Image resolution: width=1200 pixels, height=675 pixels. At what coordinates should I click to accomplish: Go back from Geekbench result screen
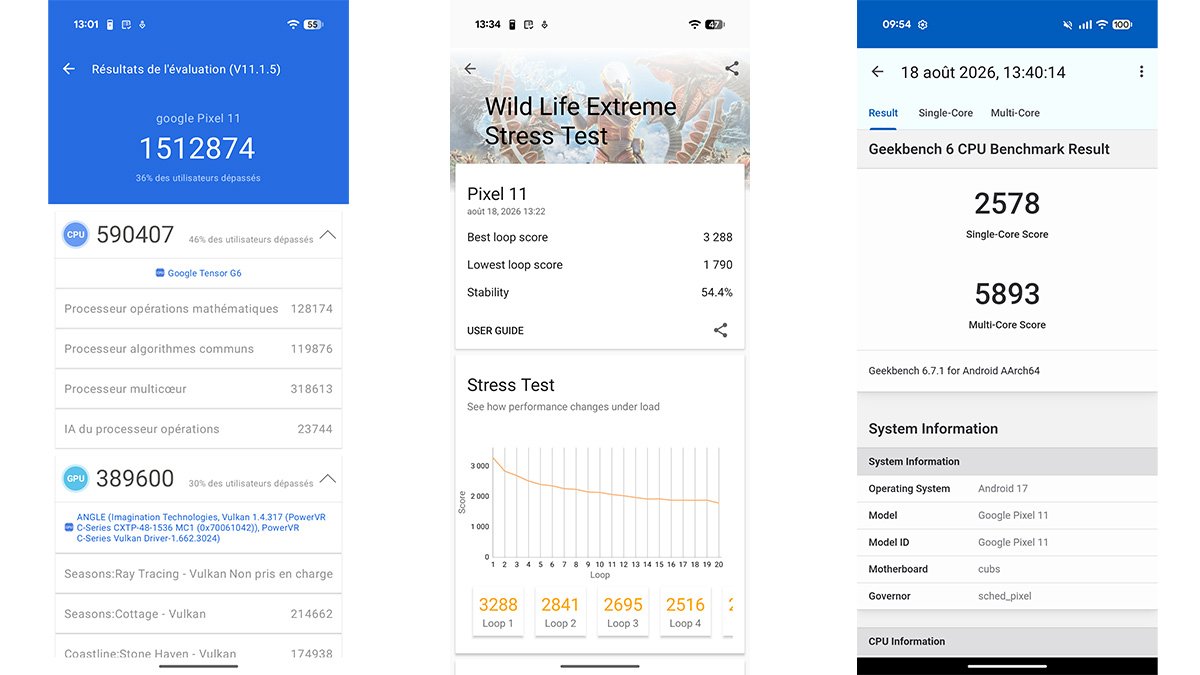click(x=877, y=72)
